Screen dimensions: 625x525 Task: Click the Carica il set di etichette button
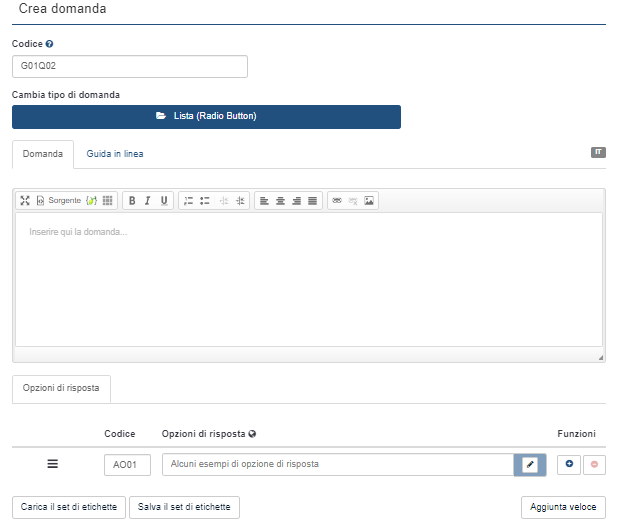pos(70,507)
